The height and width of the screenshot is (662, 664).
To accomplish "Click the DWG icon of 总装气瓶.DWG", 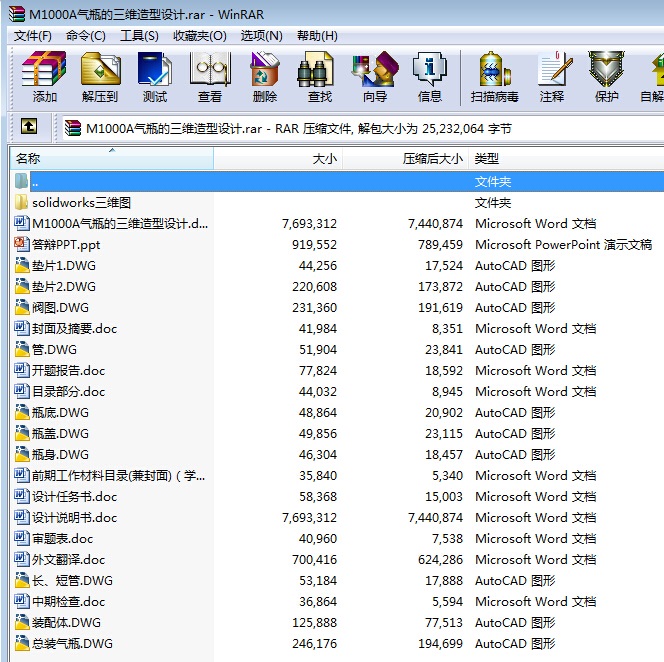I will click(22, 643).
